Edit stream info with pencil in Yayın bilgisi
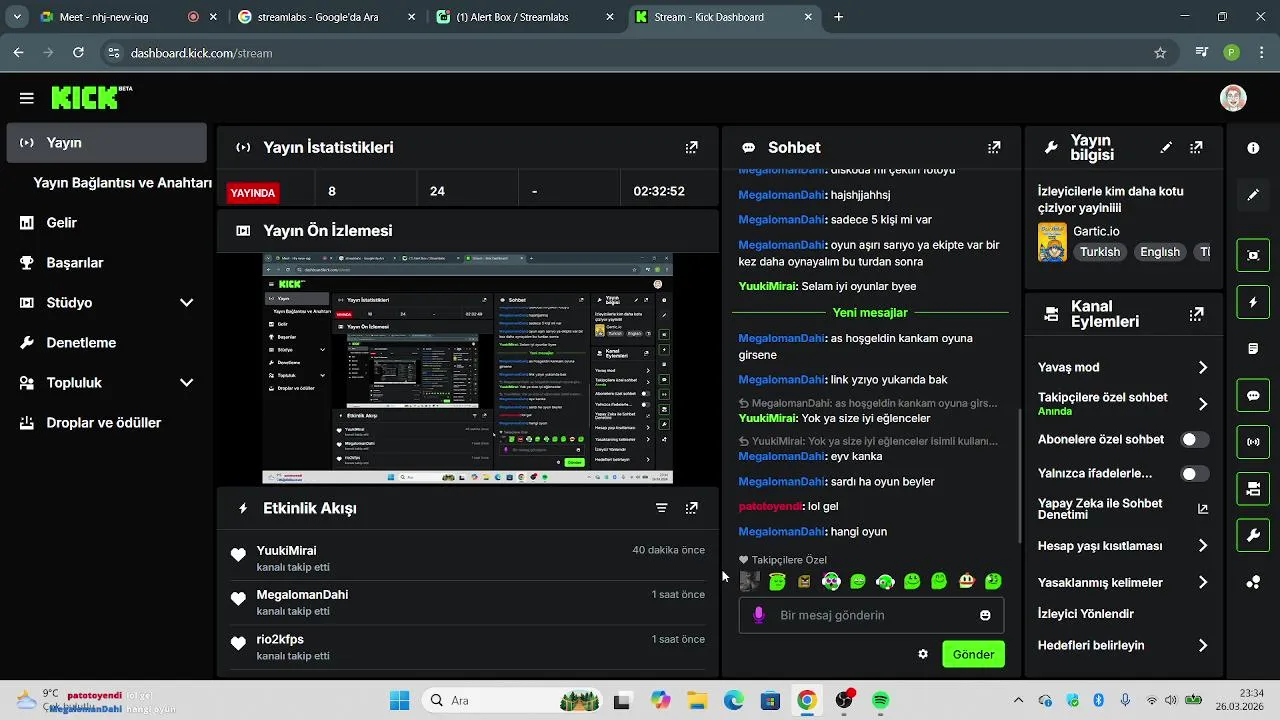Image resolution: width=1280 pixels, height=720 pixels. coord(1166,147)
